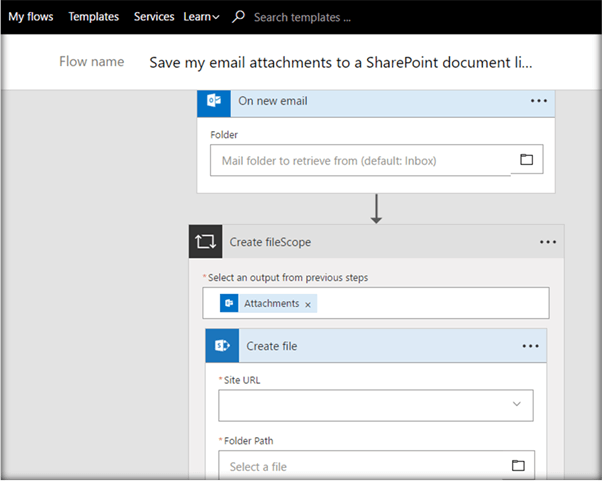Click the Outlook icon in Attachments token
602x481 pixels.
pos(230,303)
